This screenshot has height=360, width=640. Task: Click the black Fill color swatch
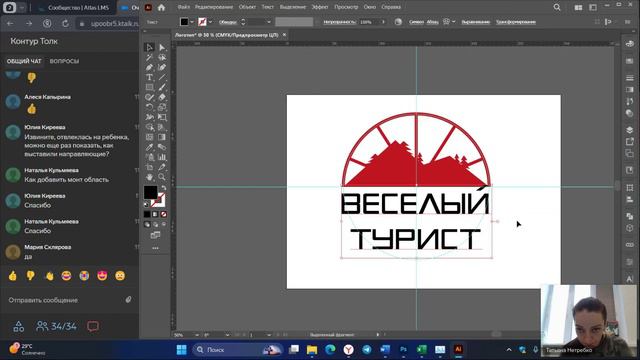coord(151,192)
